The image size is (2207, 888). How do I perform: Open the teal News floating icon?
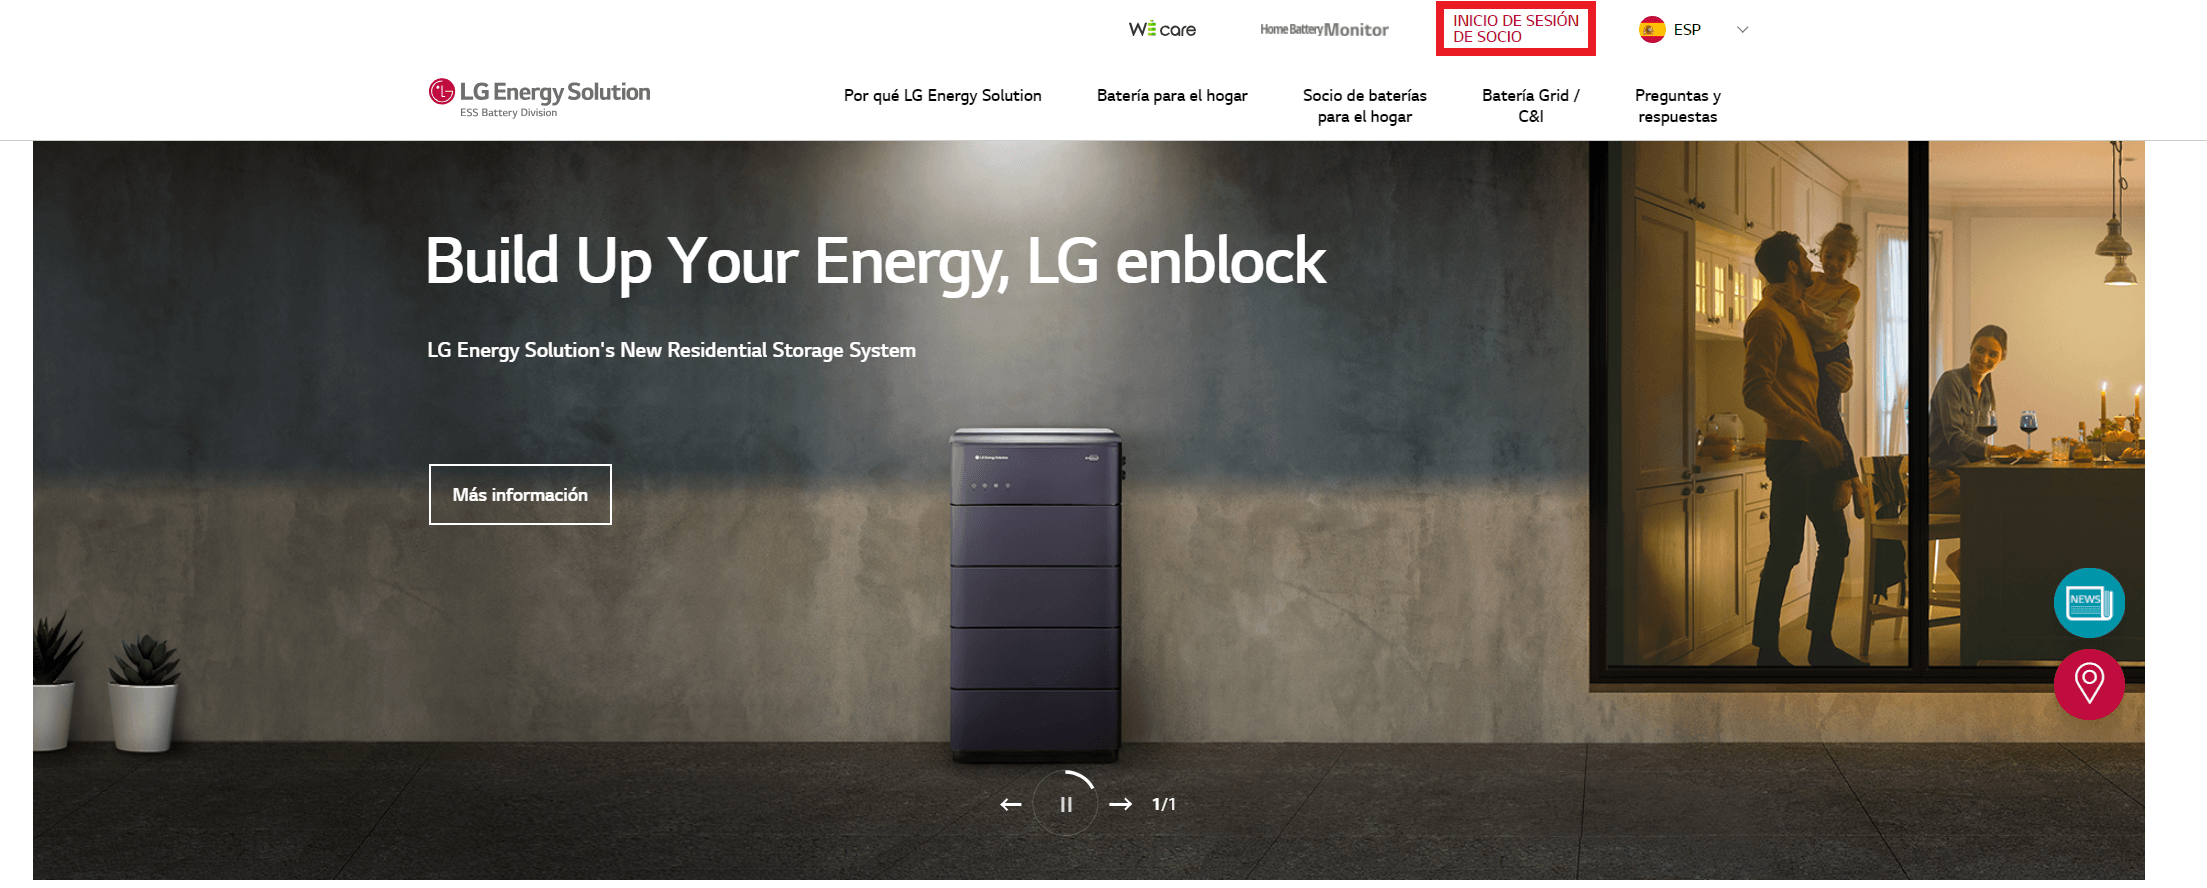pos(2089,603)
